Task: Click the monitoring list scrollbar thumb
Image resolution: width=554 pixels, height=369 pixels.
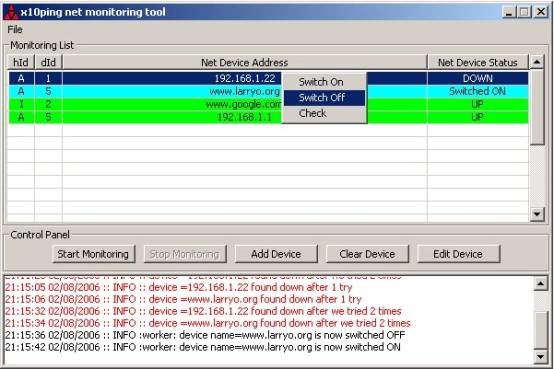Action: (537, 107)
